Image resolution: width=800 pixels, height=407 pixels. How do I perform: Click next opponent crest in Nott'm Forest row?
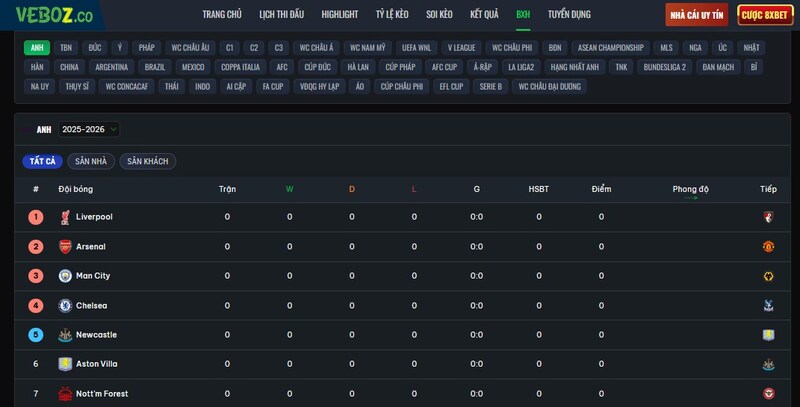pos(768,394)
